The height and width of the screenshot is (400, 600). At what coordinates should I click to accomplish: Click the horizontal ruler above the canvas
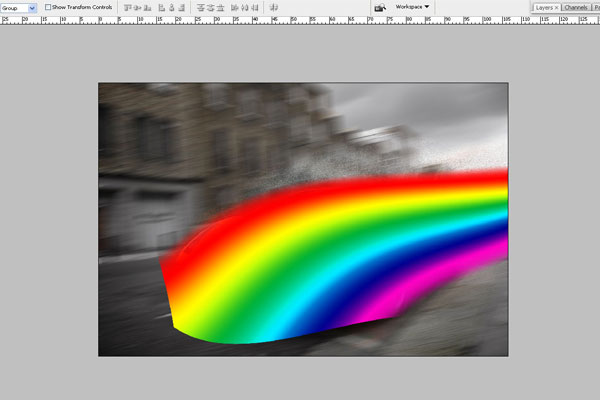[x=300, y=20]
